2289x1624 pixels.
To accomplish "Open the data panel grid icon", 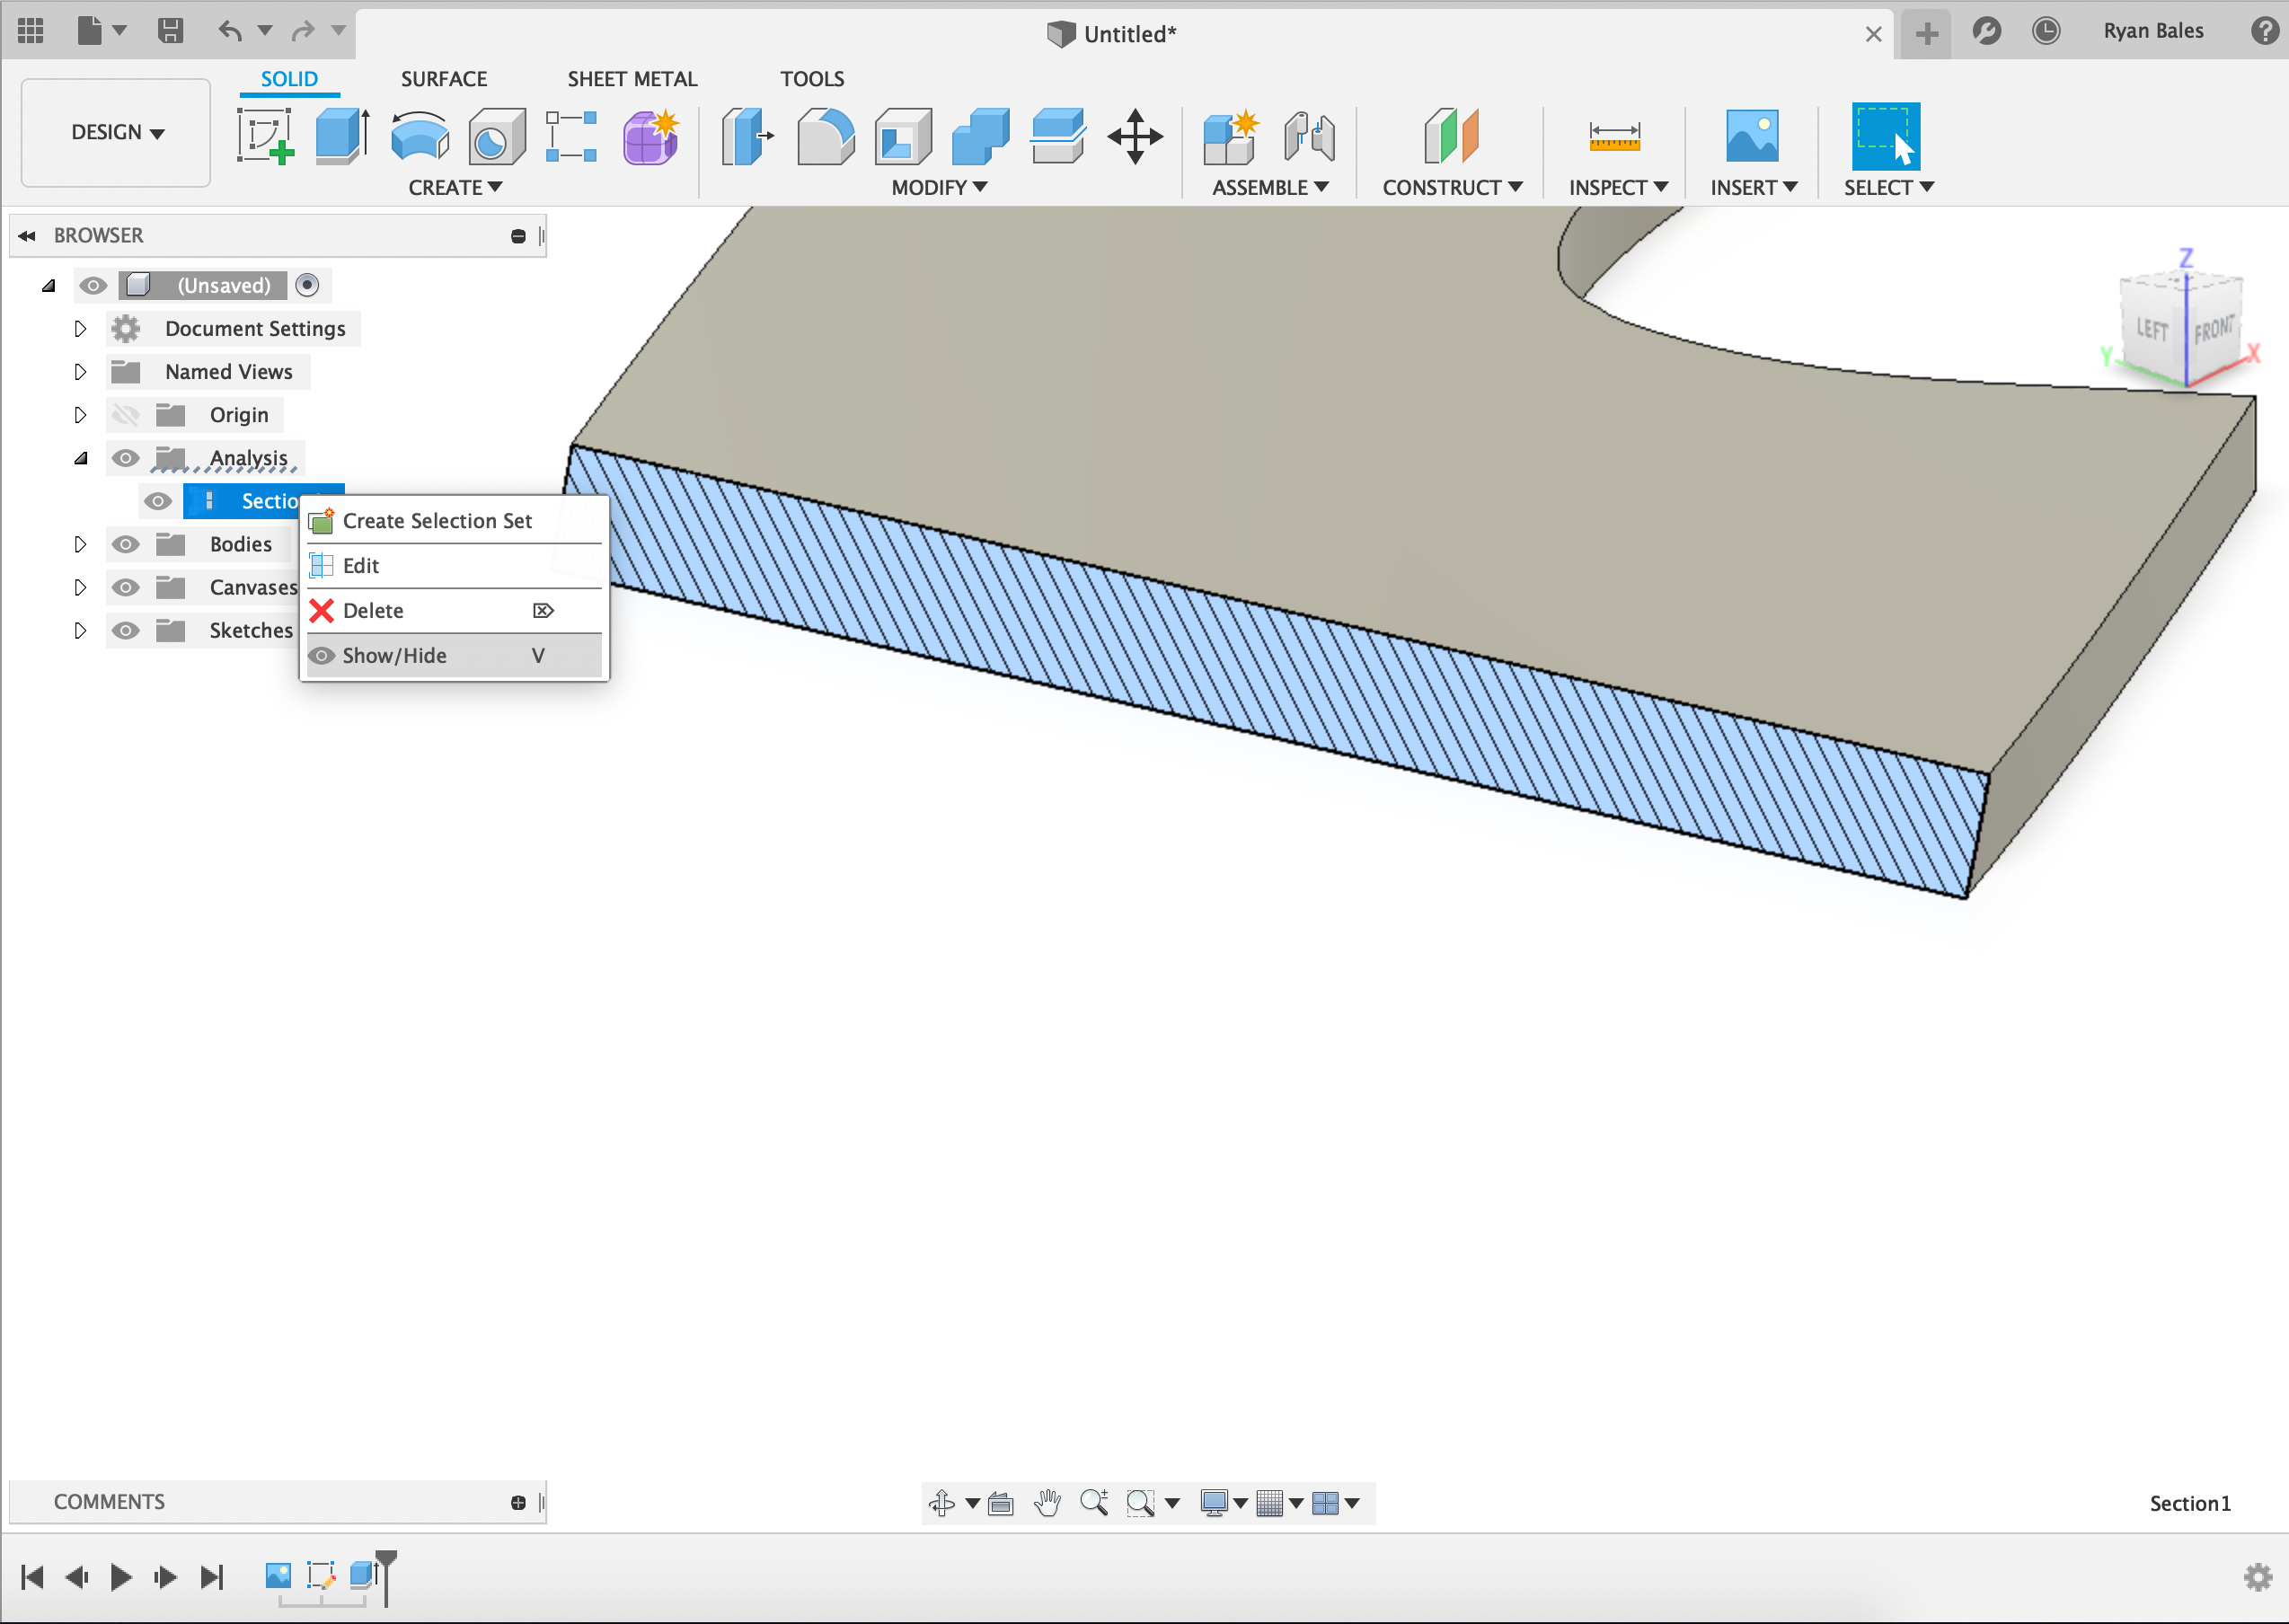I will [31, 31].
